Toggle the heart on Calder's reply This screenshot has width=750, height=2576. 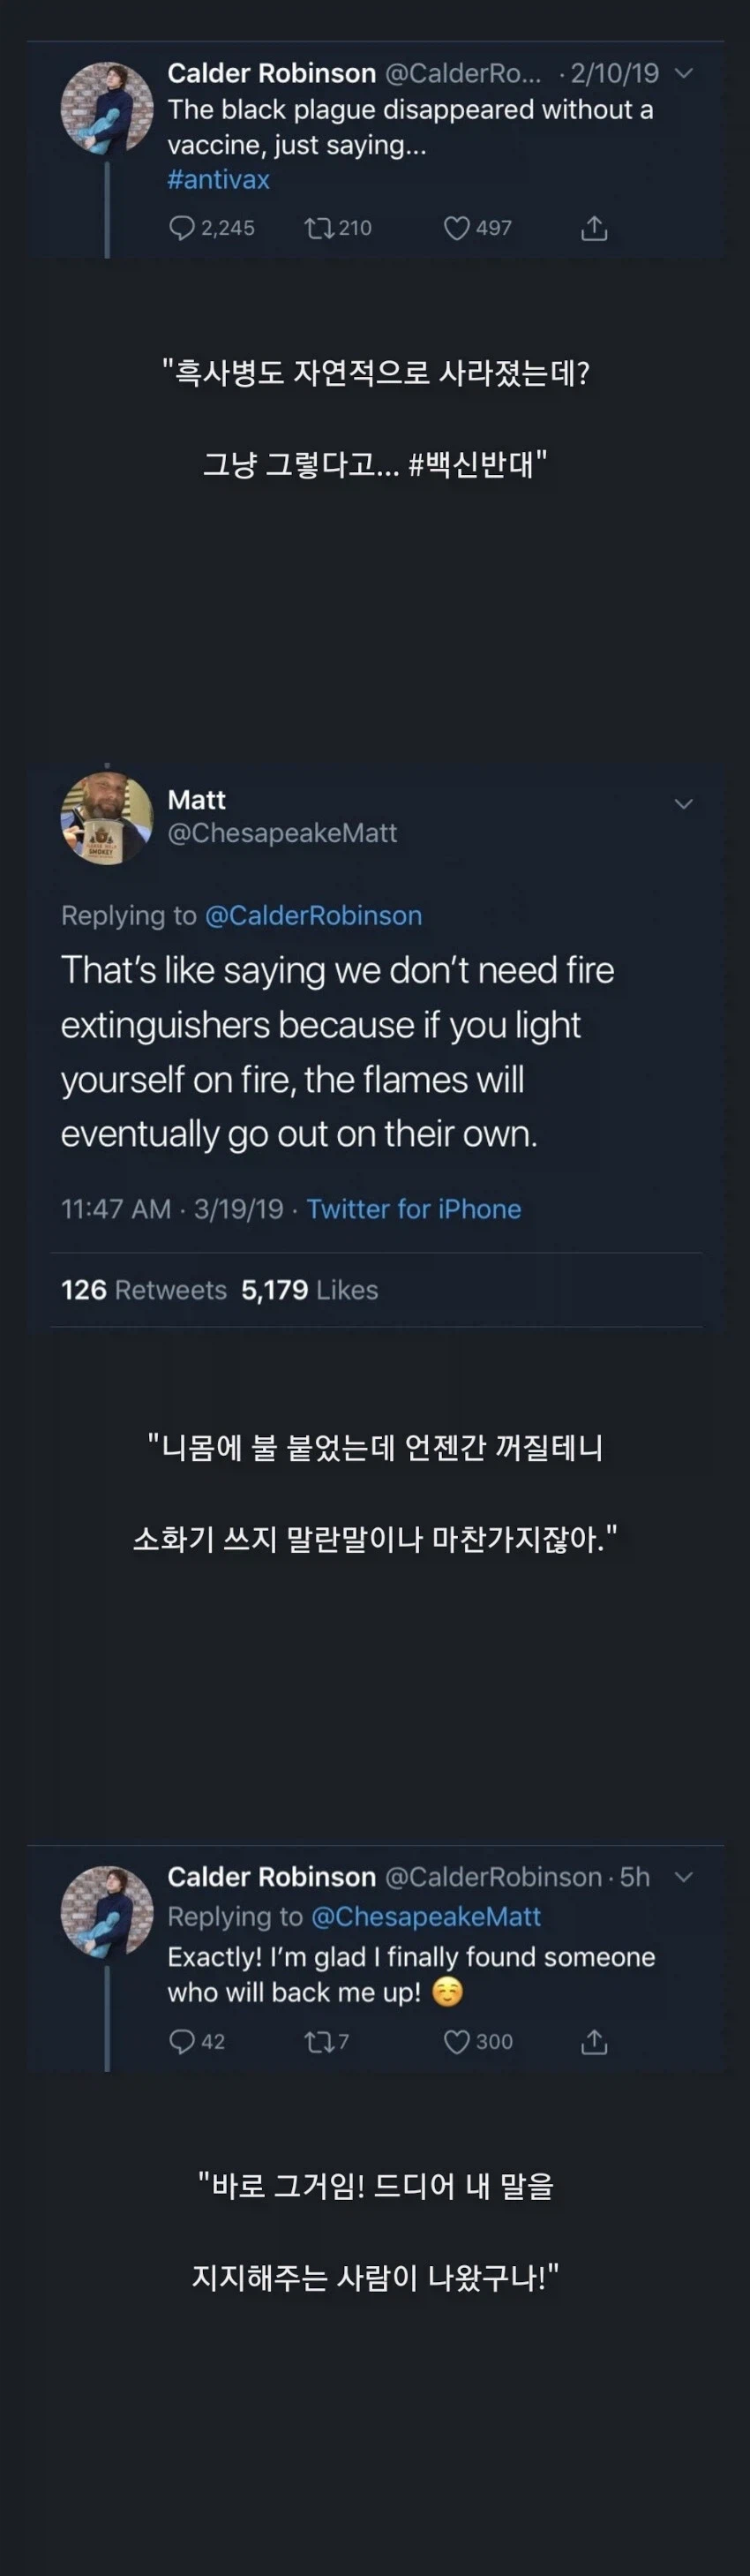coord(459,2042)
